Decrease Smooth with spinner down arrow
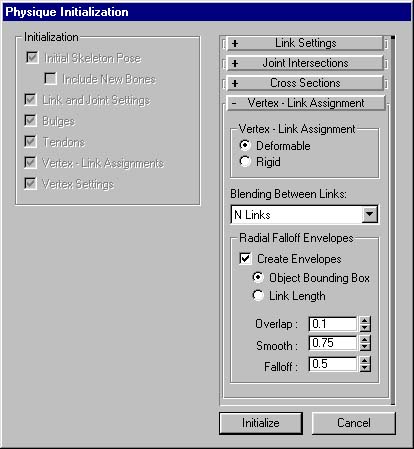Viewport: 414px width, 449px height. [365, 347]
